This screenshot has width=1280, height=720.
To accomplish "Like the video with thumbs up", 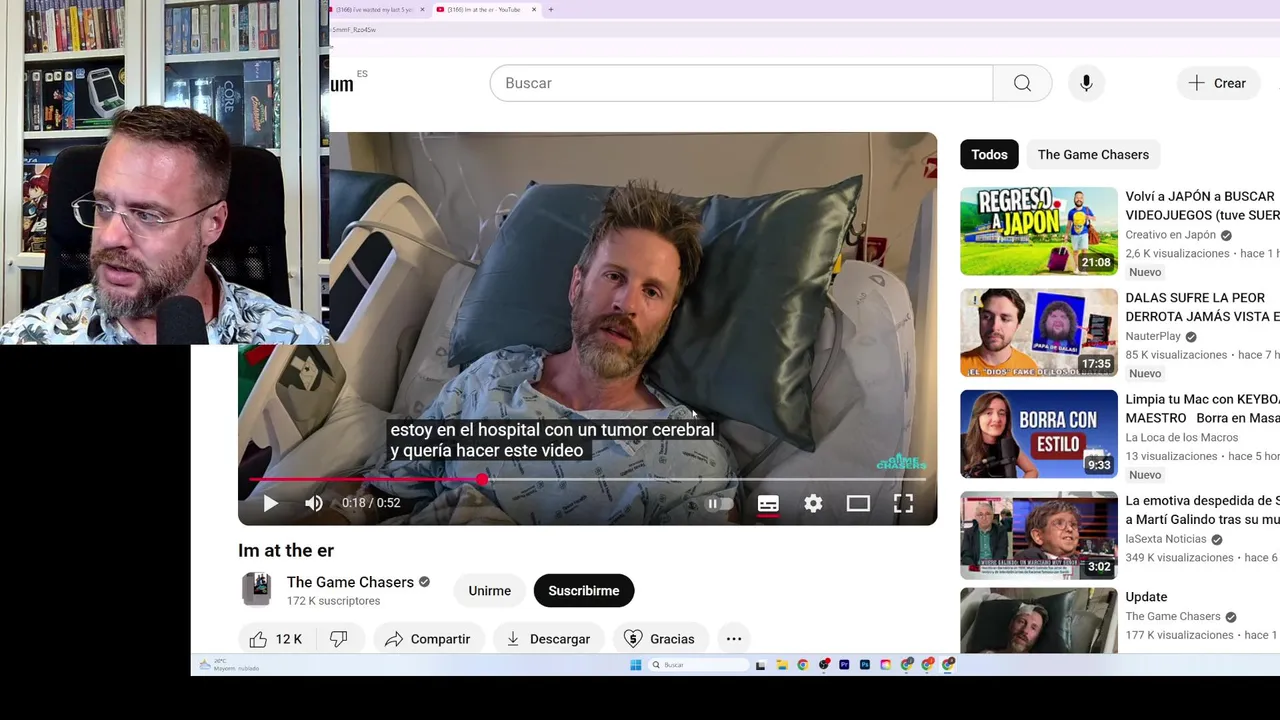I will point(276,639).
